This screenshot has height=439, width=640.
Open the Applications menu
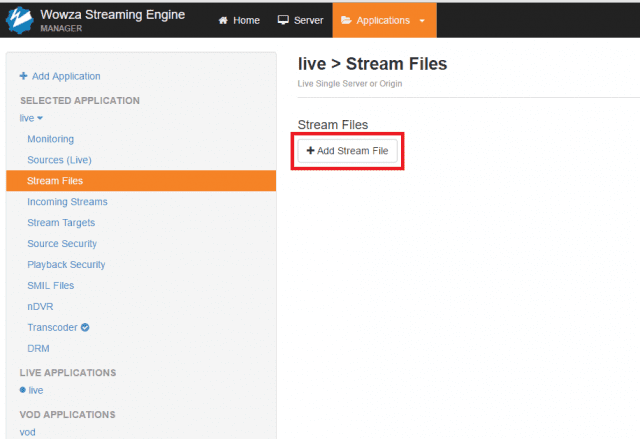pos(384,20)
